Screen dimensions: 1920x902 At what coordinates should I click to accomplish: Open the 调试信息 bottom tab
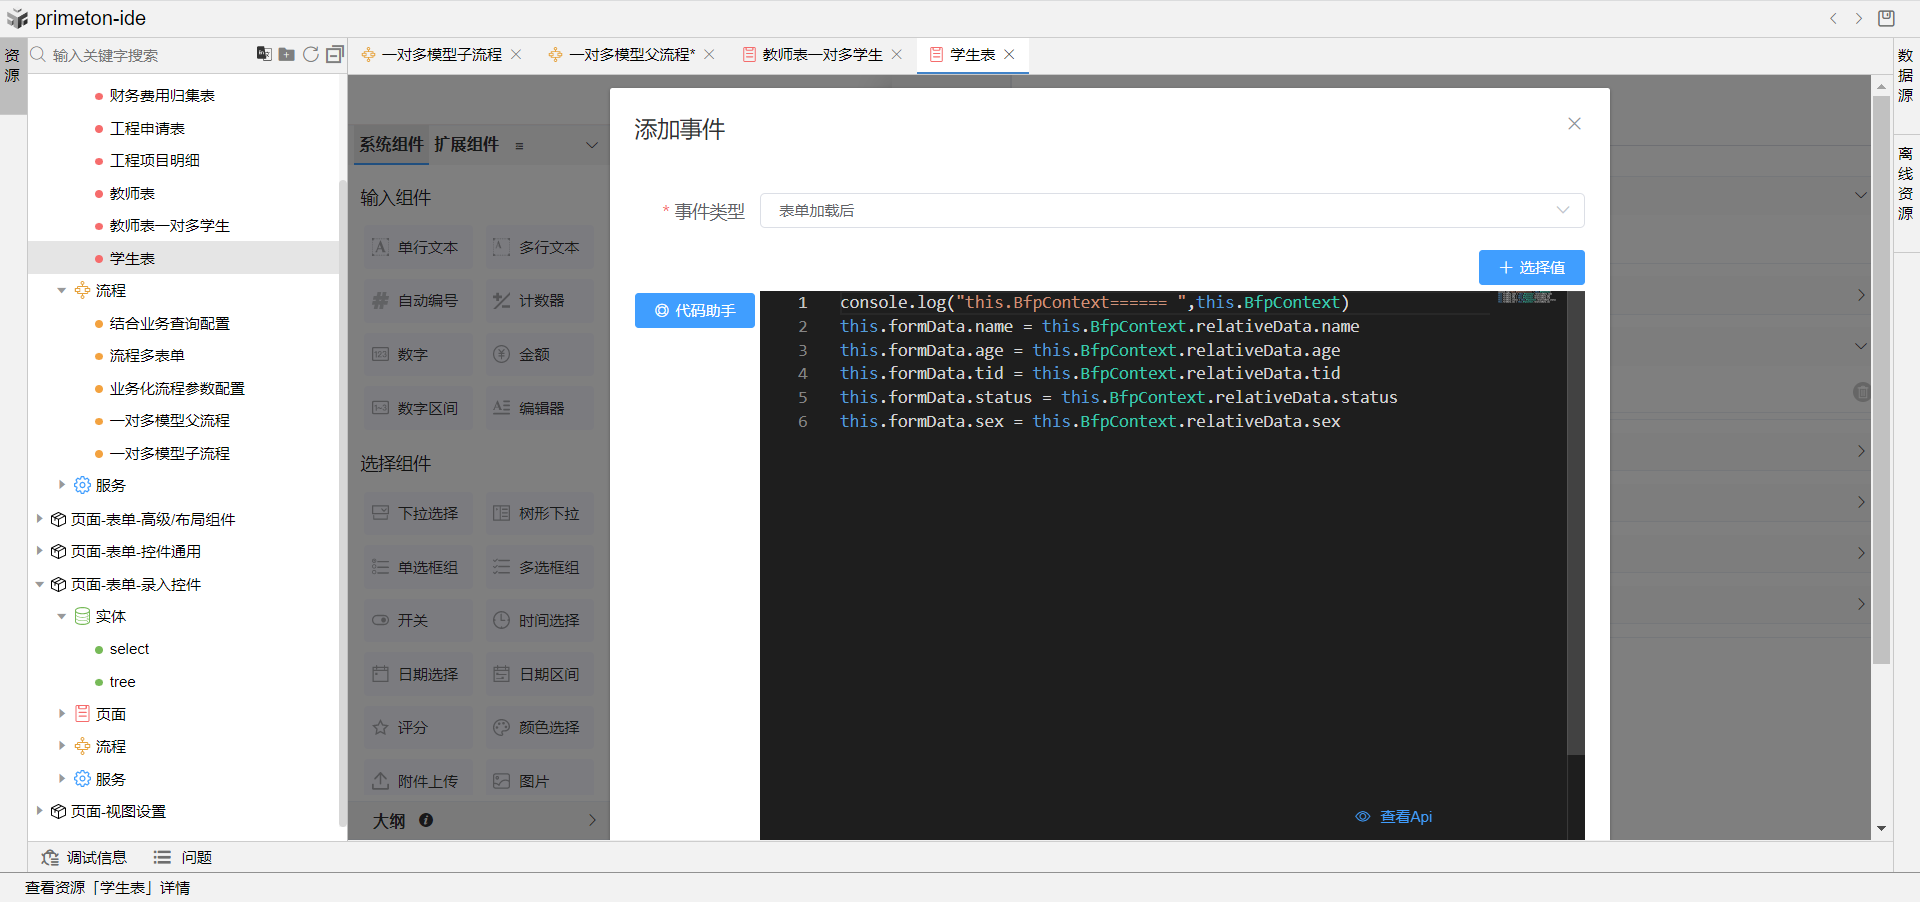pyautogui.click(x=85, y=857)
